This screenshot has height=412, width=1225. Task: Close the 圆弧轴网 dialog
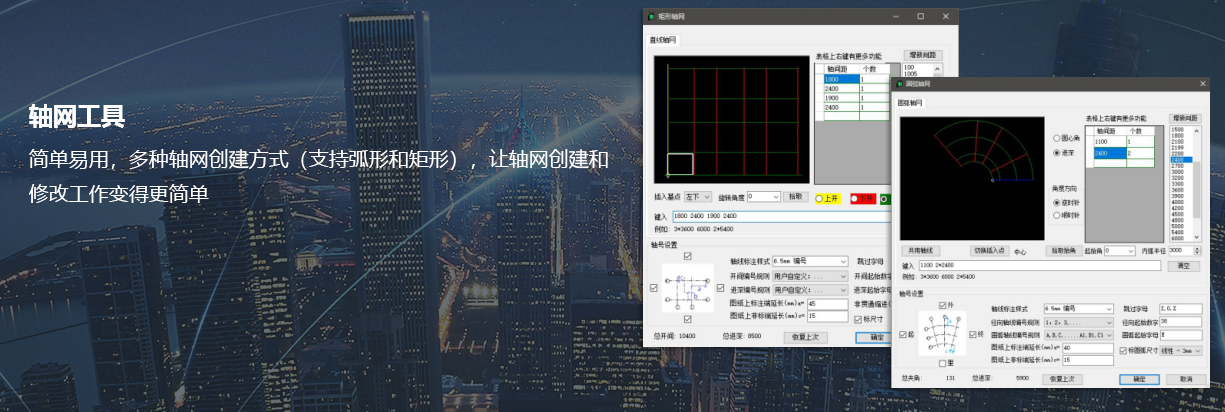1203,84
